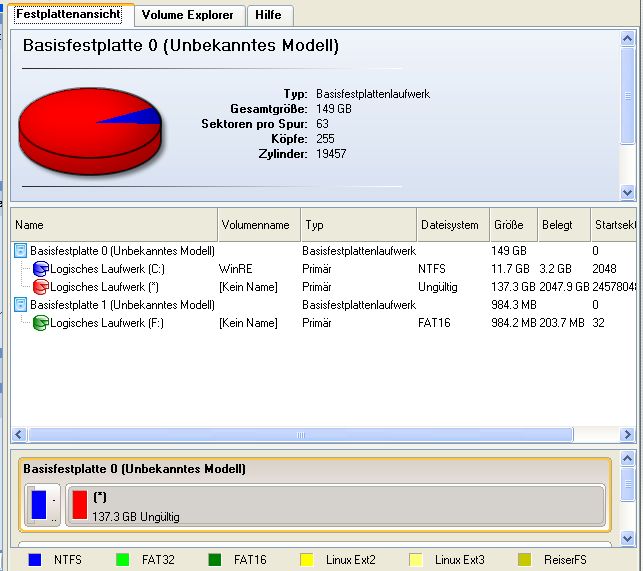Click the Gesamtgröße value 149 GB
This screenshot has height=571, width=643.
(x=333, y=109)
